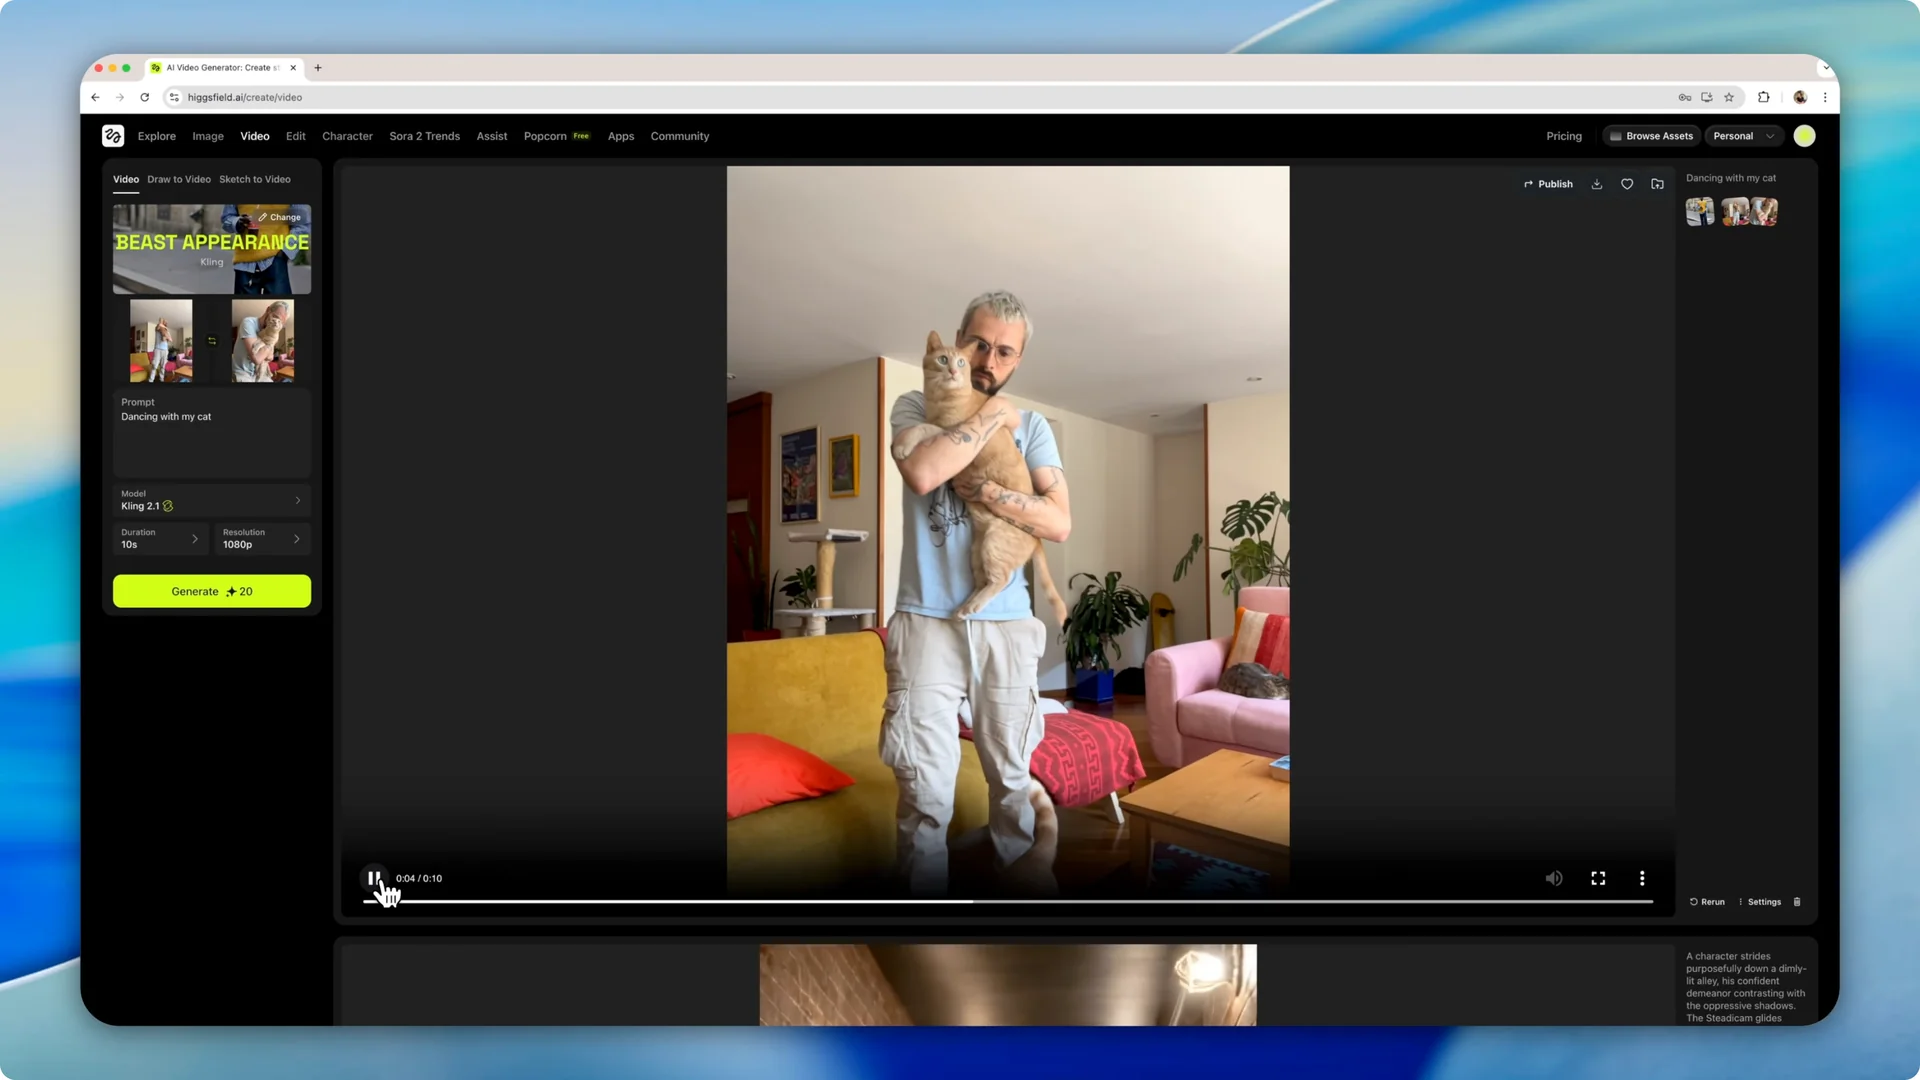1920x1080 pixels.
Task: Navigate to the Community section
Action: pos(679,135)
